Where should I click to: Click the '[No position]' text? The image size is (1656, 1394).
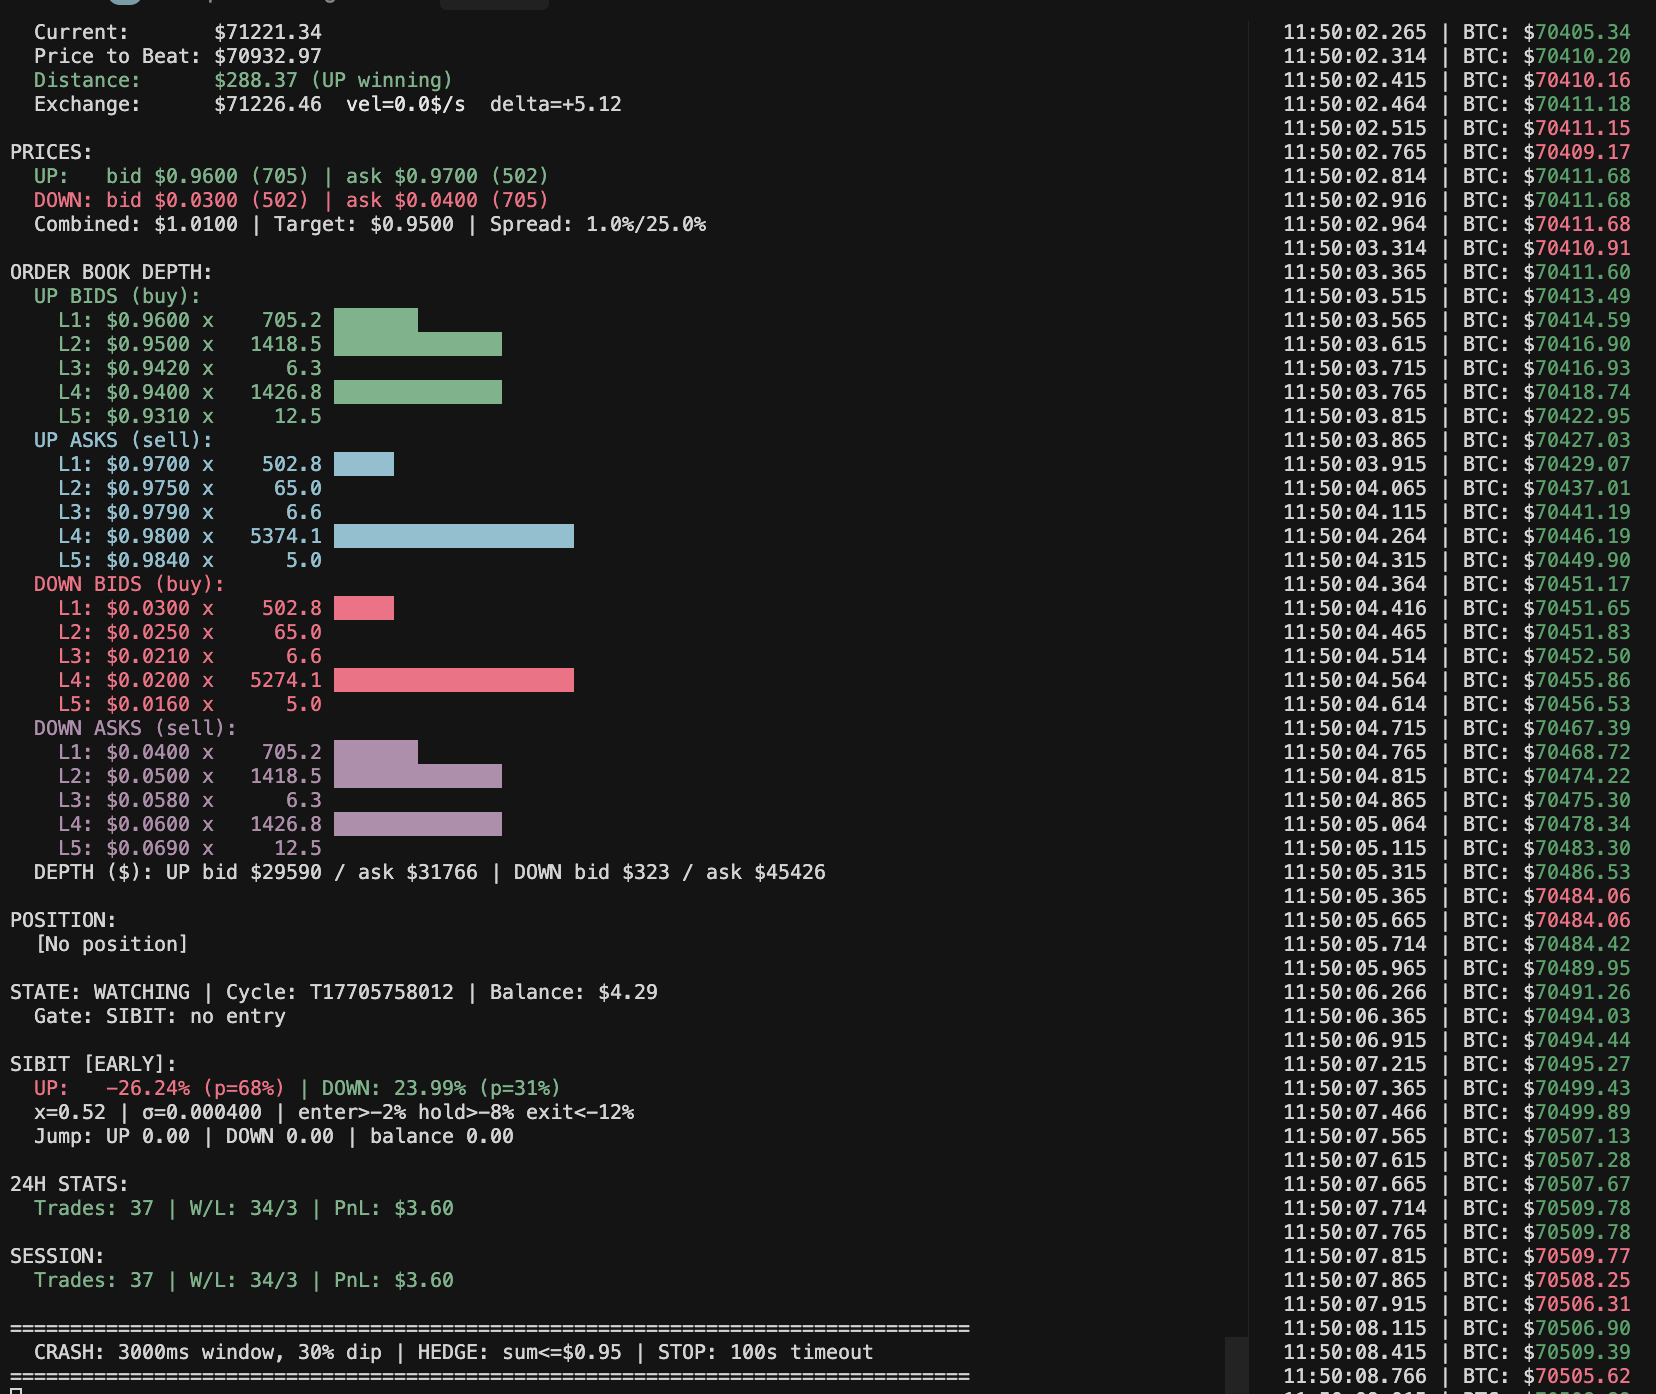(x=111, y=944)
